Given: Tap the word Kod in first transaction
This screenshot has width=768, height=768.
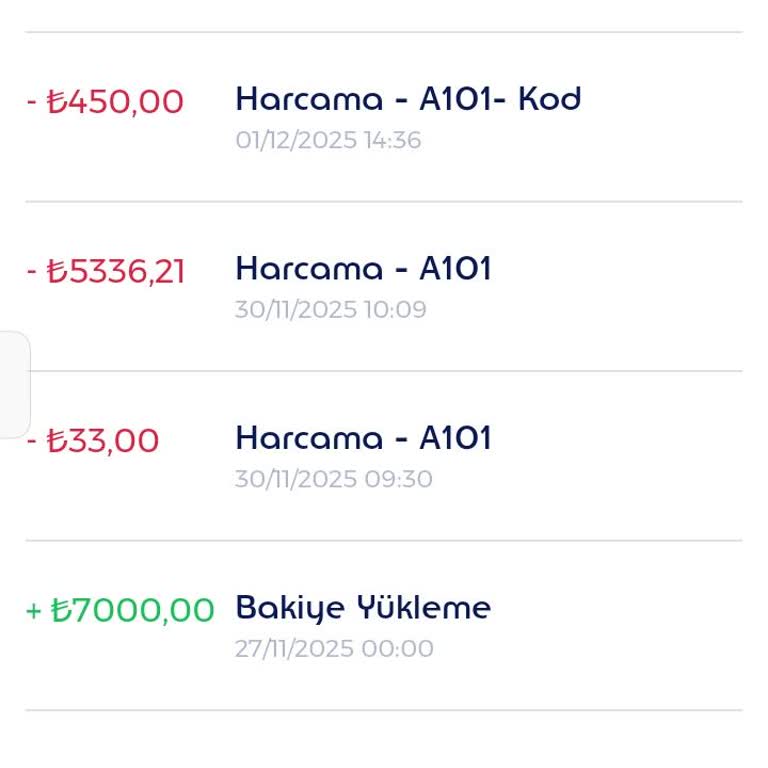Looking at the screenshot, I should pos(549,99).
